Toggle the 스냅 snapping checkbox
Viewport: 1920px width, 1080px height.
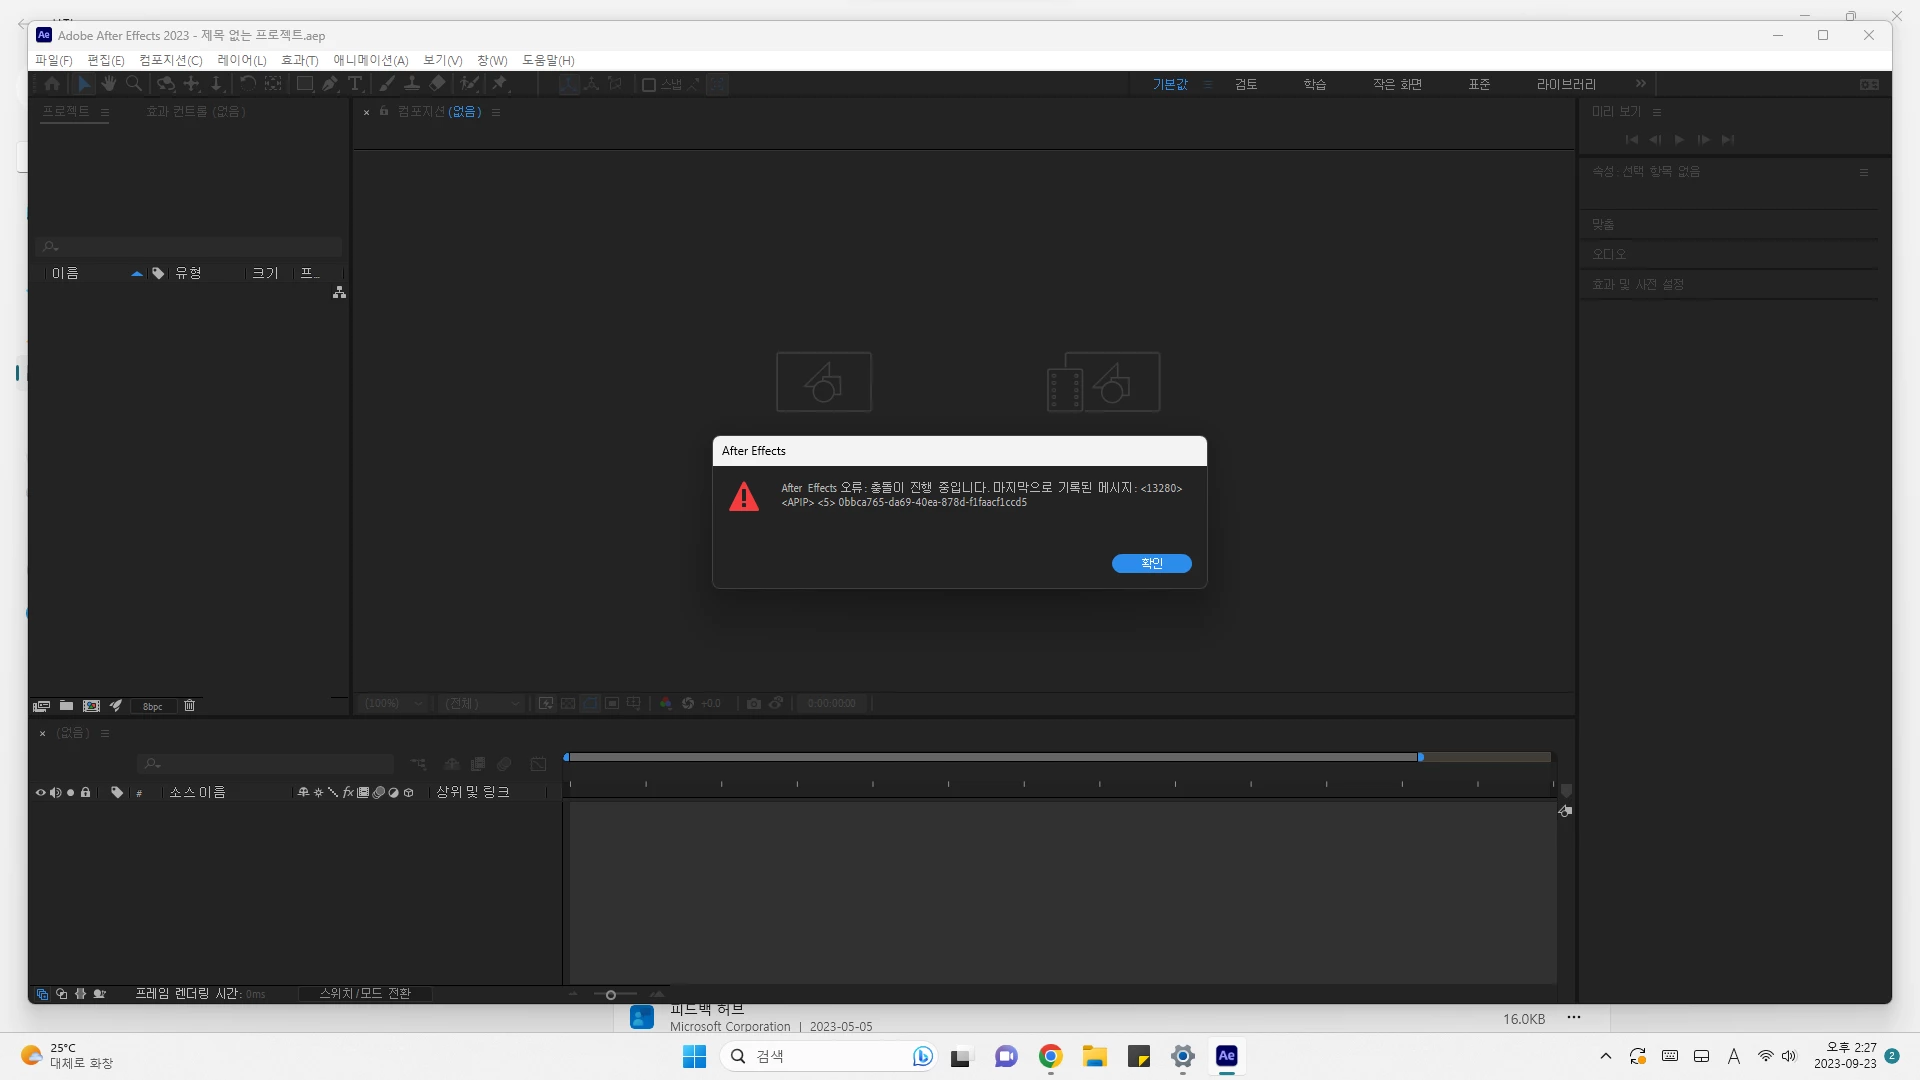(x=649, y=85)
